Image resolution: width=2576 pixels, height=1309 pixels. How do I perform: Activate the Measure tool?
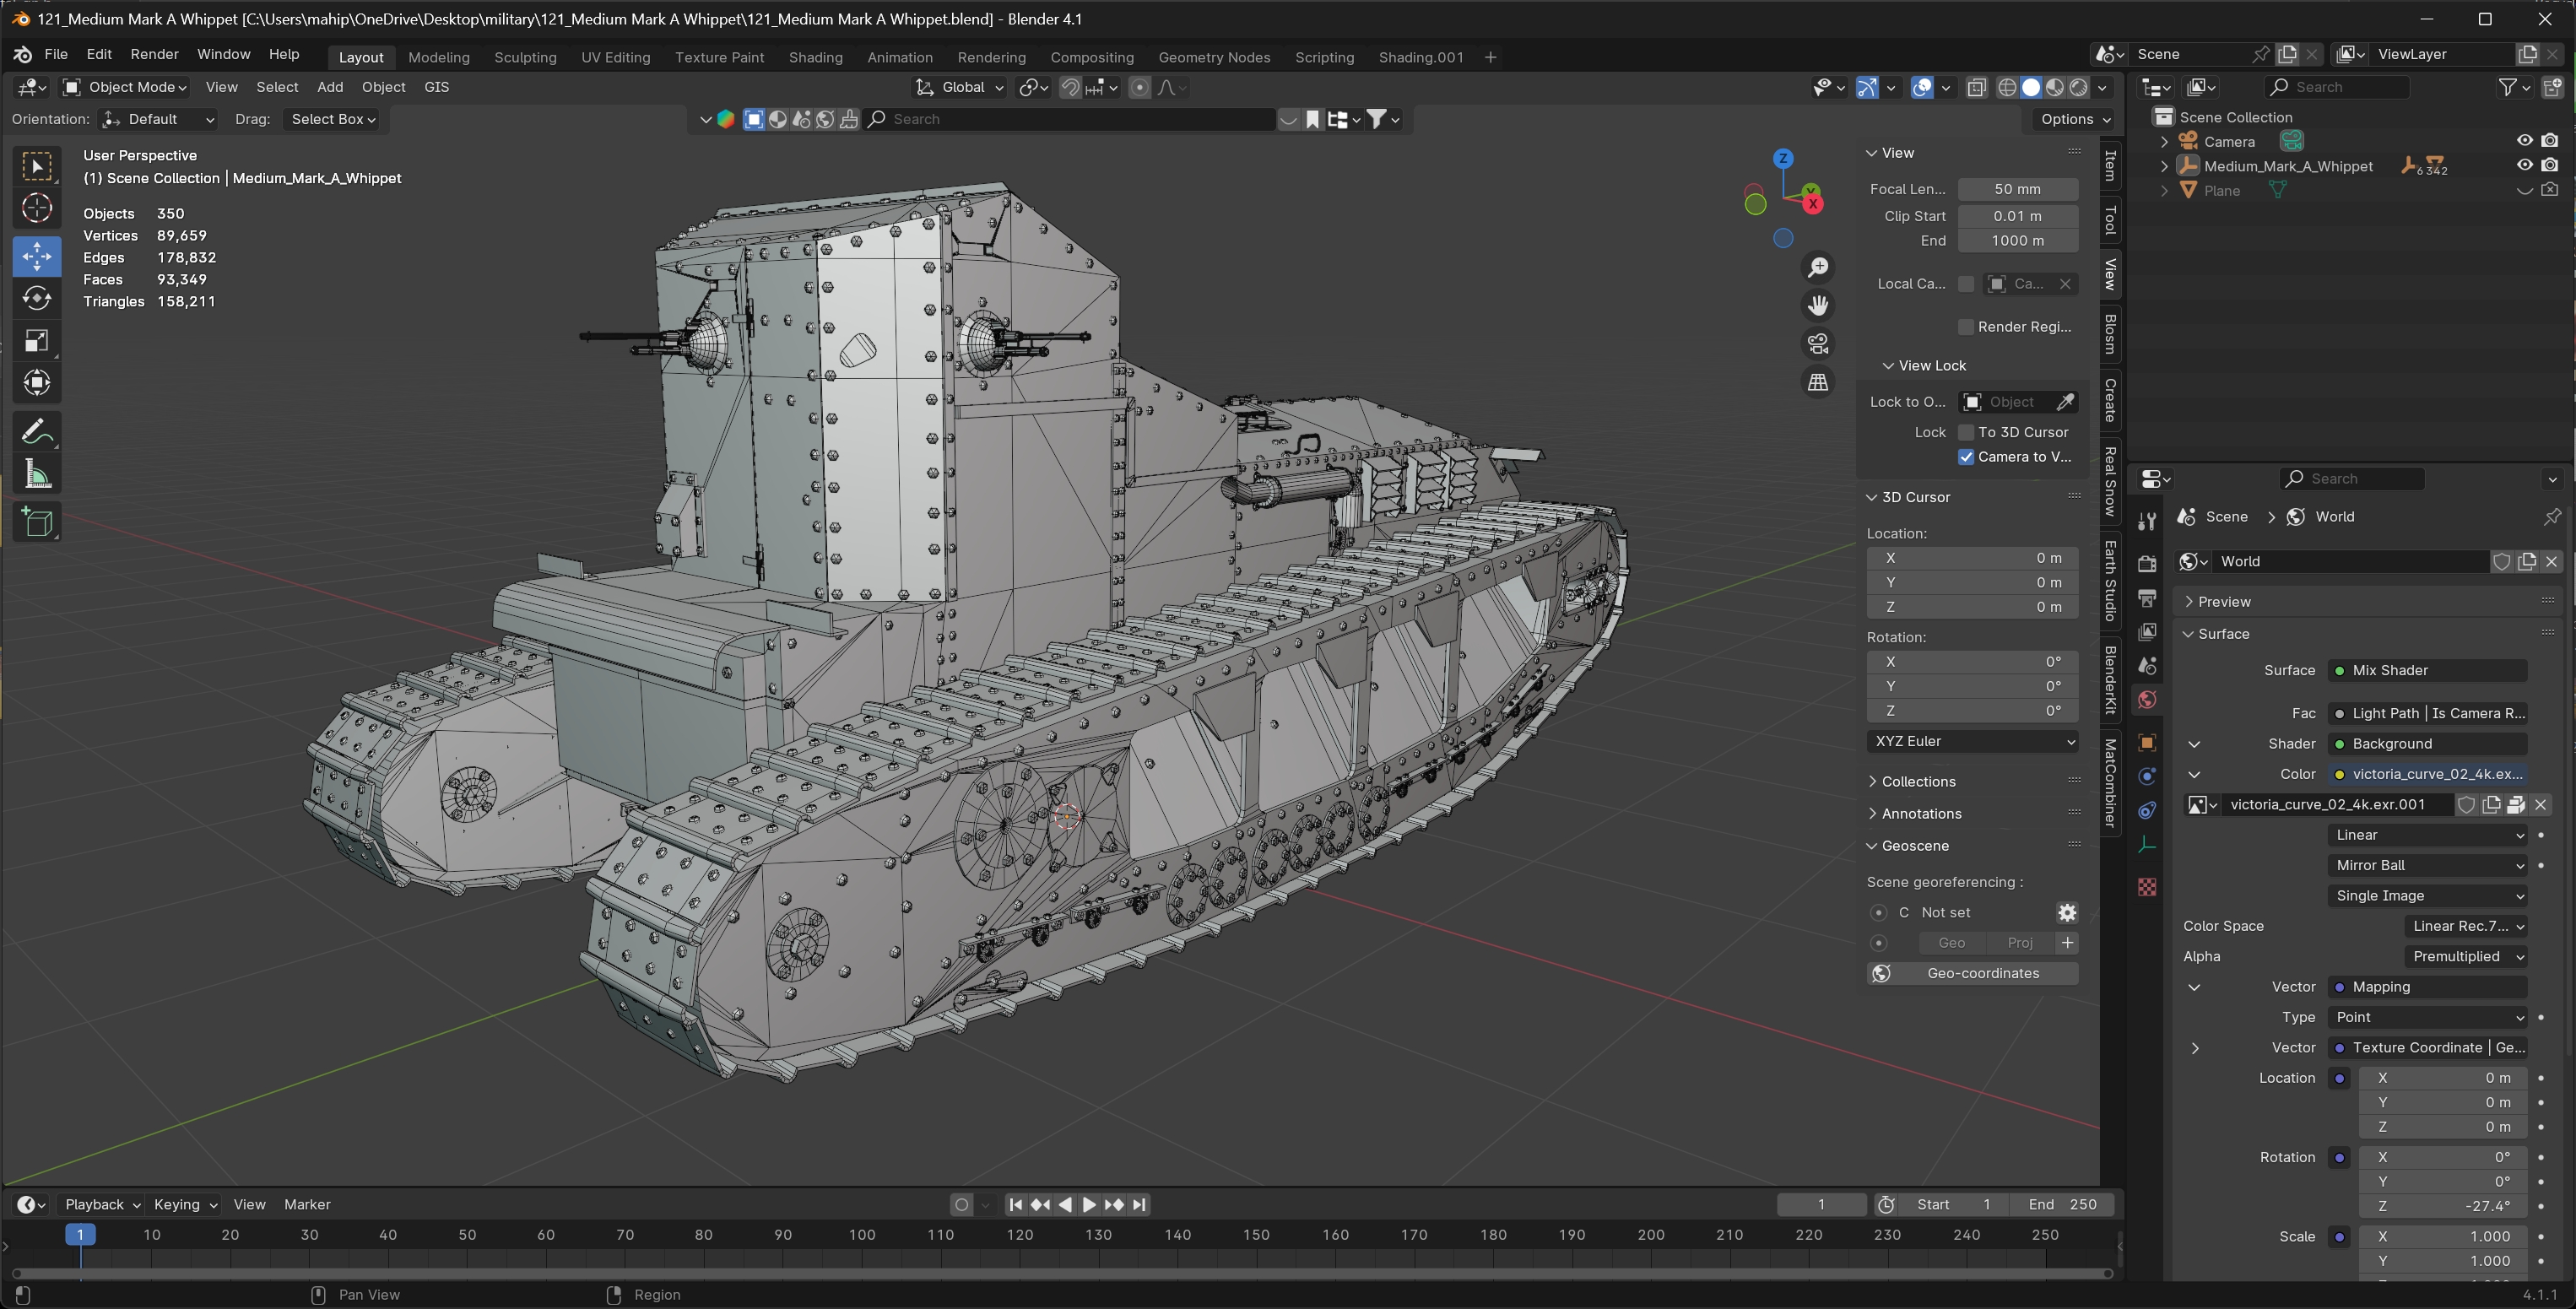37,475
